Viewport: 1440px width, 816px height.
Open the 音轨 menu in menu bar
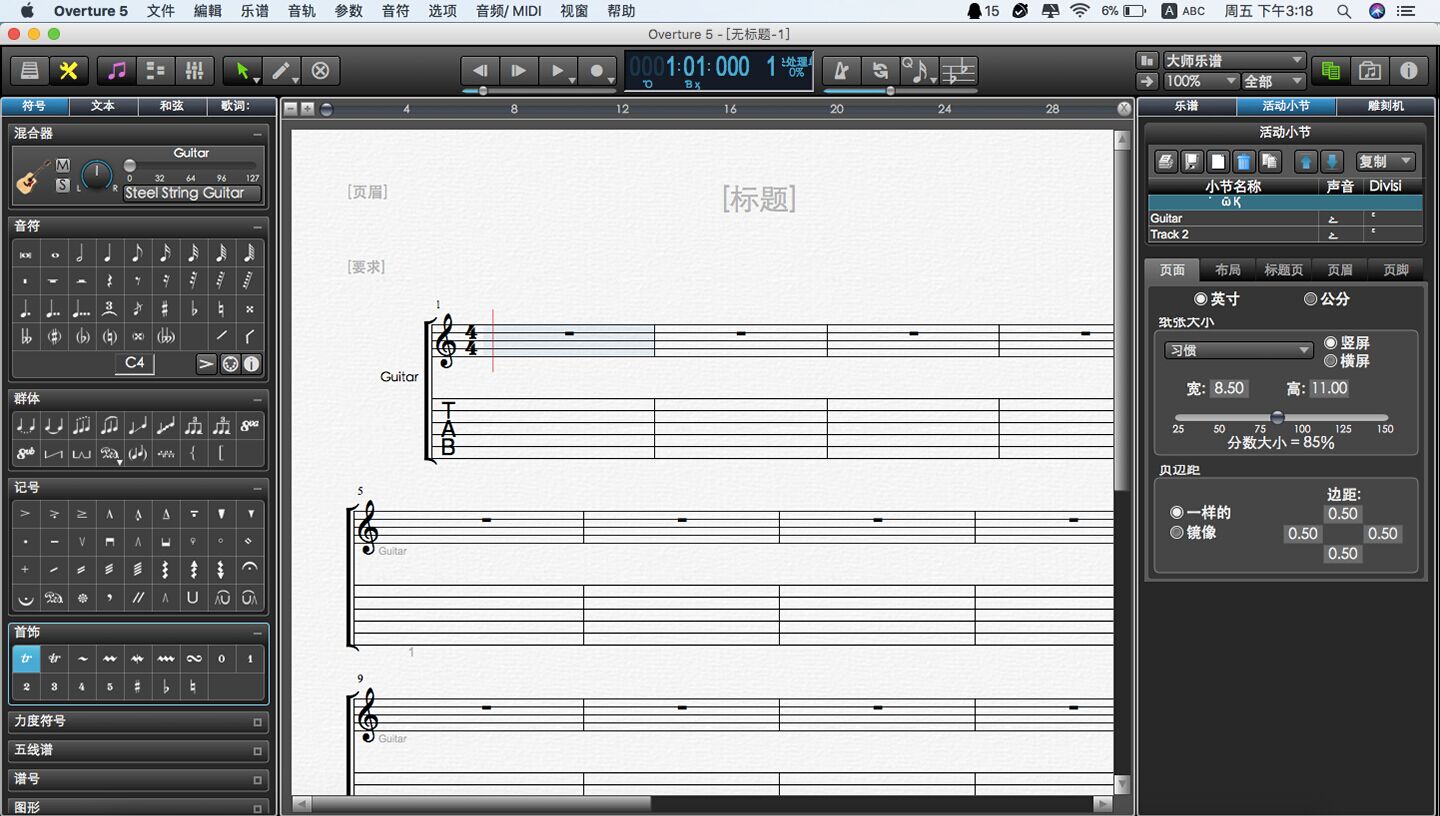click(x=301, y=11)
